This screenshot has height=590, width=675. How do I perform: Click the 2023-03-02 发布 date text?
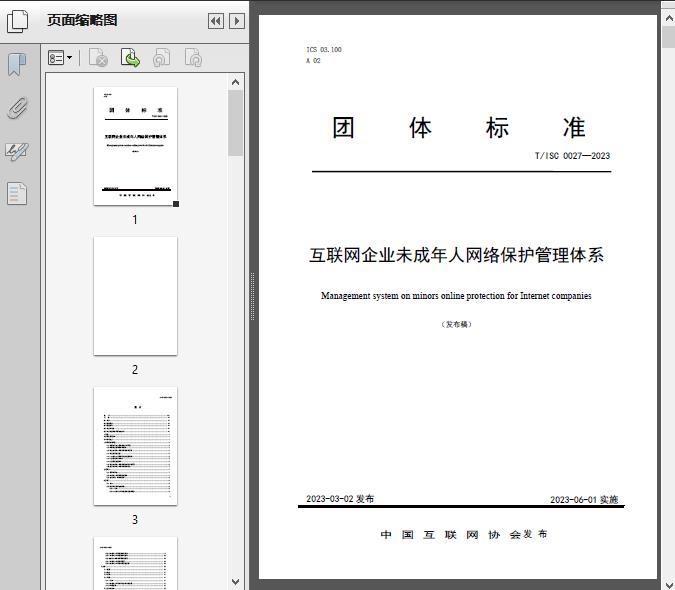(x=340, y=499)
